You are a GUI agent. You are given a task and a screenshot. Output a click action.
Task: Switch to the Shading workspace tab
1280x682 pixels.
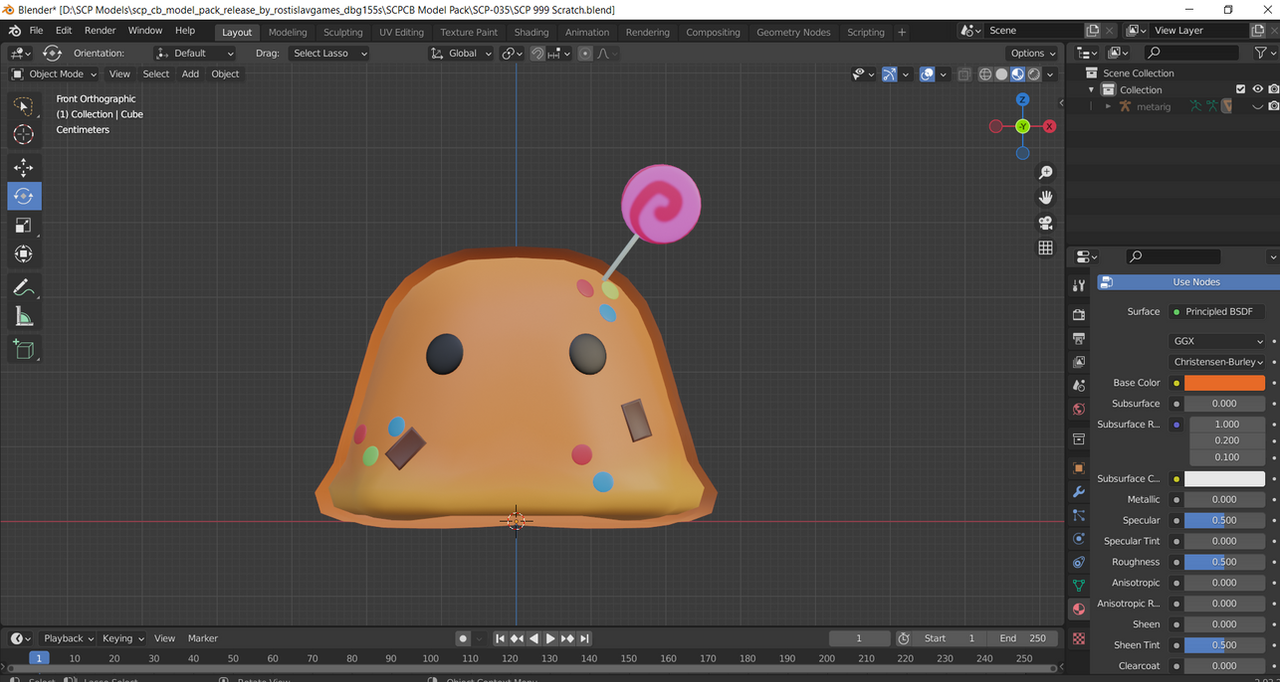click(531, 32)
